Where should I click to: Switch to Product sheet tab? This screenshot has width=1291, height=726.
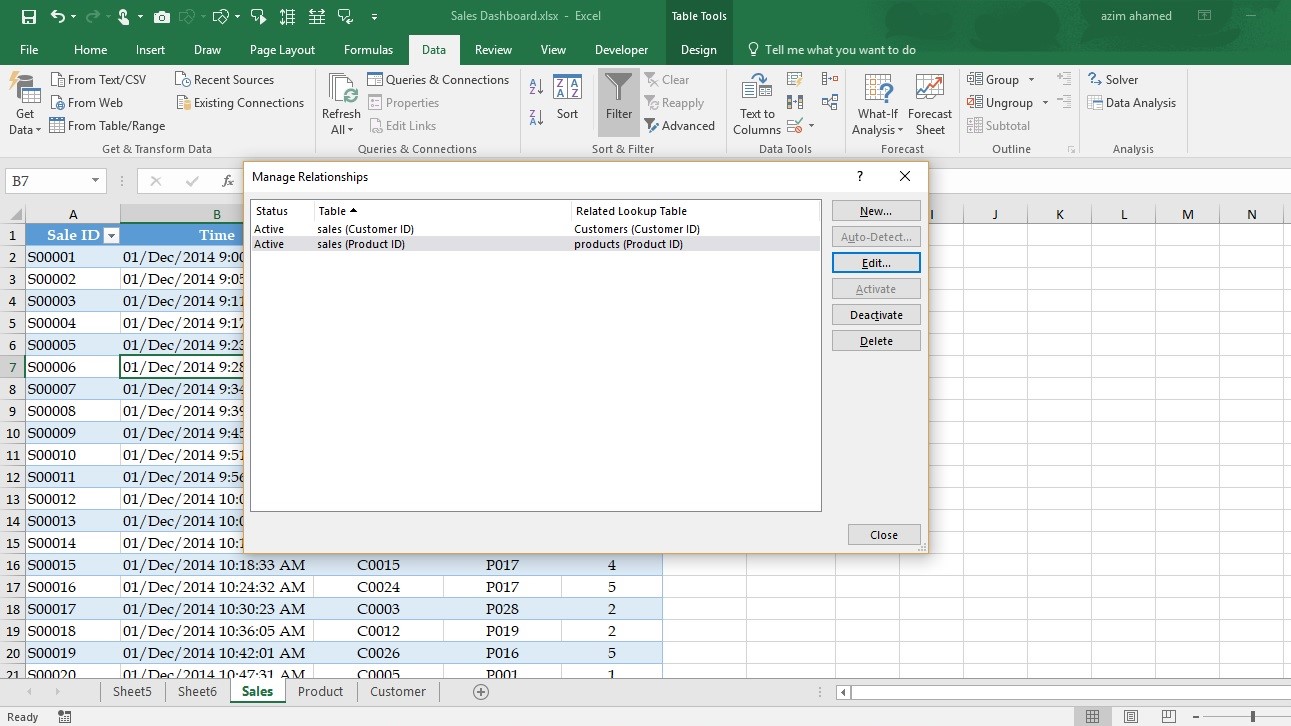tap(320, 691)
